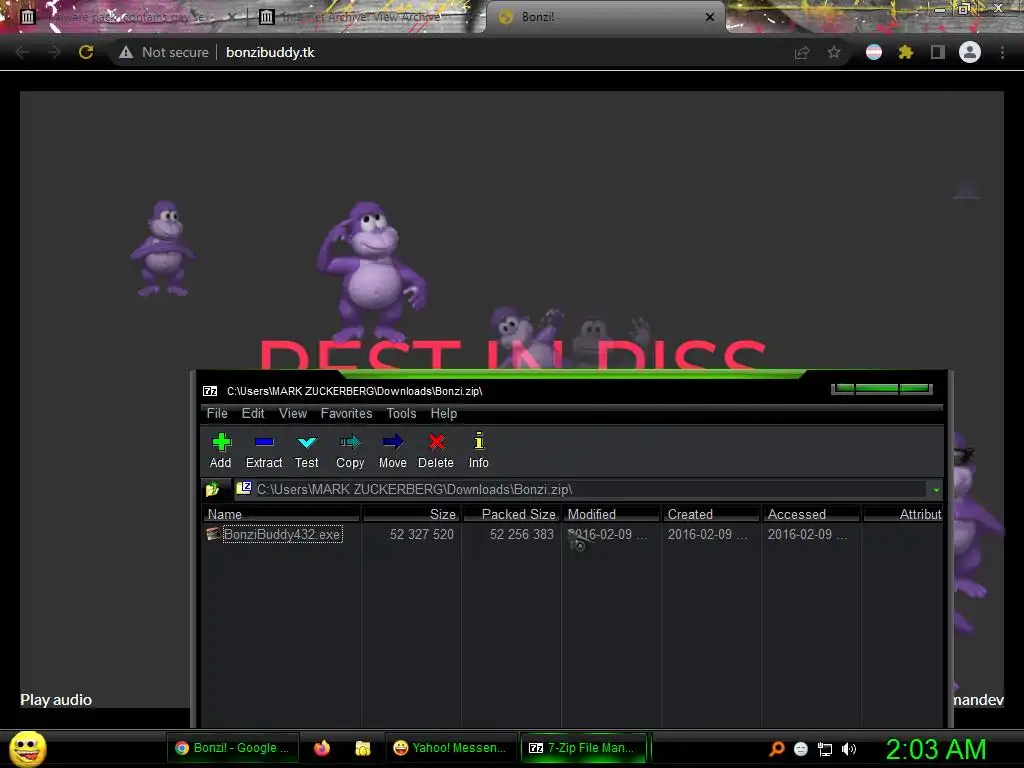Click the small Bonzi gorilla at left
Image resolution: width=1024 pixels, height=768 pixels.
[163, 248]
